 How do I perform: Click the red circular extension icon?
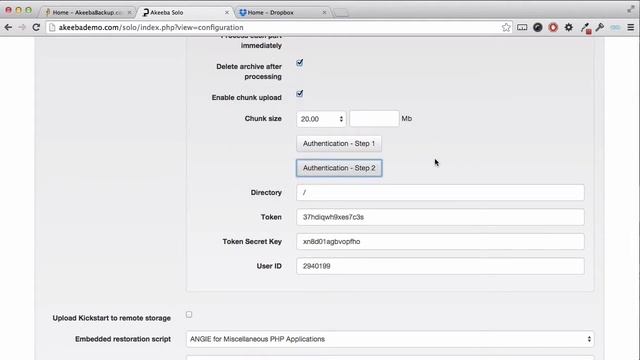(x=553, y=27)
